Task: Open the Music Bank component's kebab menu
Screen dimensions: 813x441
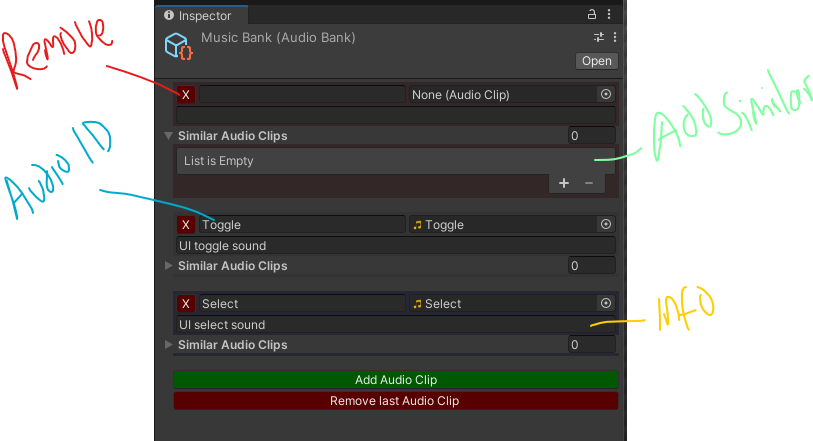Action: point(614,37)
